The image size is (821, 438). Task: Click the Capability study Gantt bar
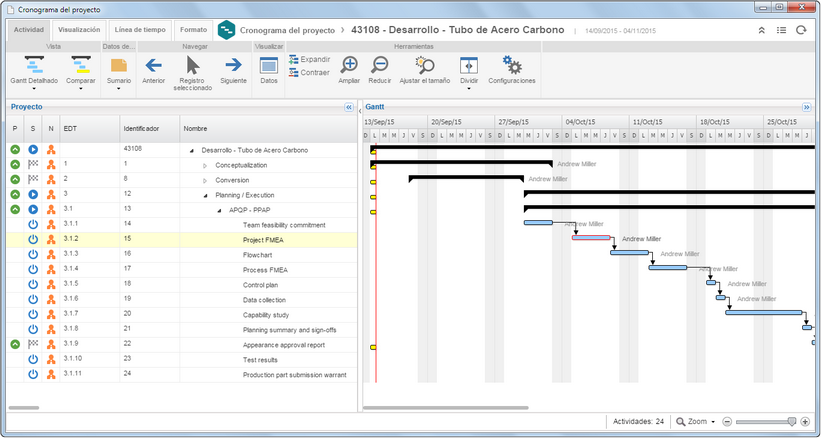pyautogui.click(x=764, y=312)
